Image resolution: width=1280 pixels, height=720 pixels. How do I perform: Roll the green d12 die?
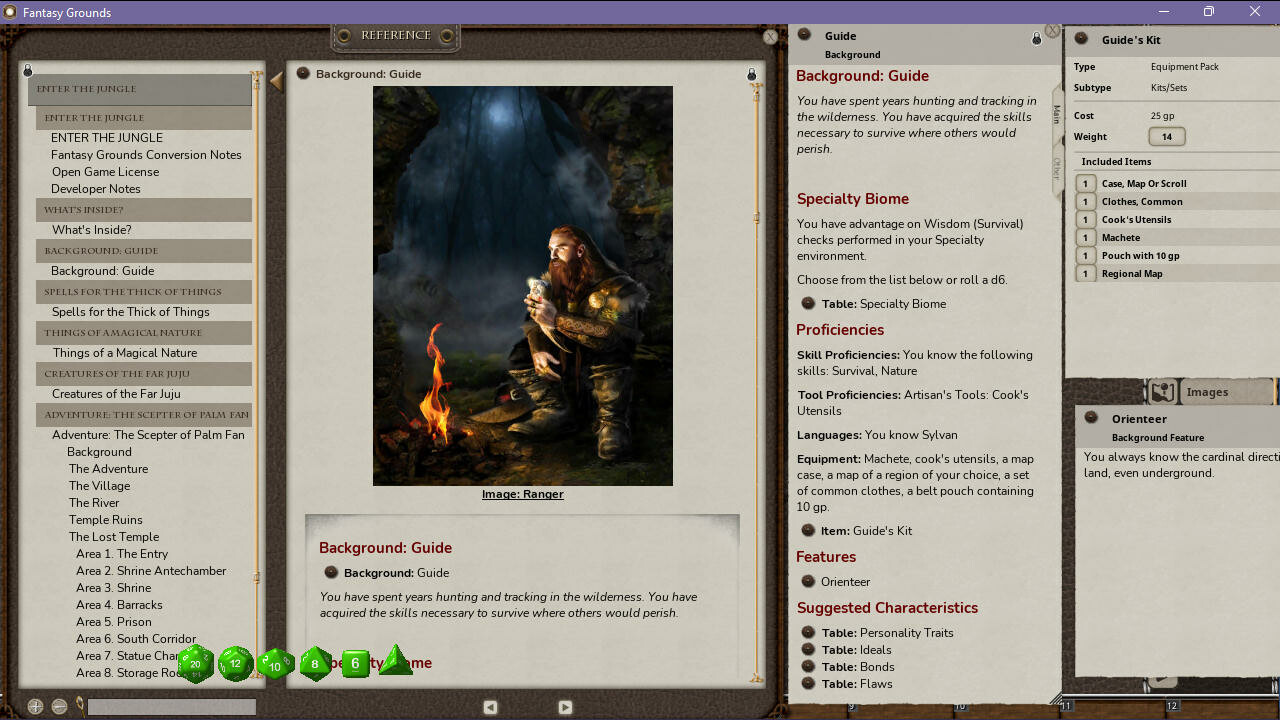pos(235,663)
